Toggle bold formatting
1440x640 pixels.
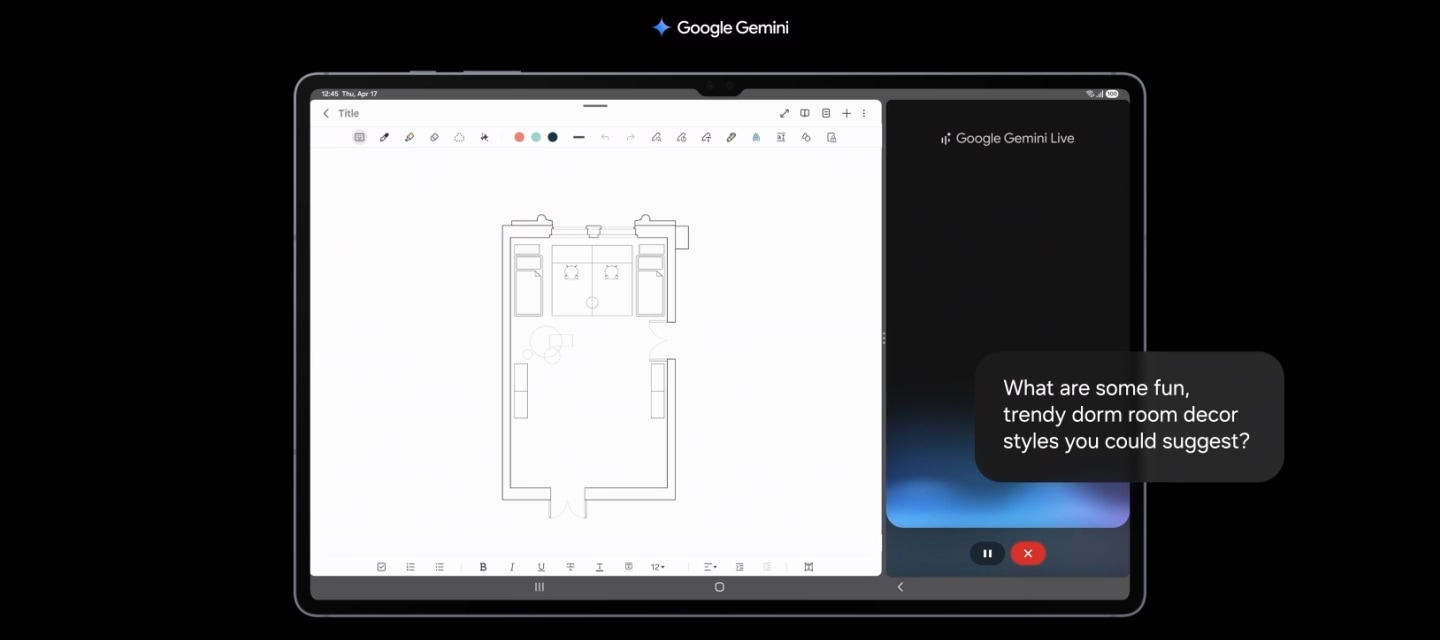(x=483, y=567)
